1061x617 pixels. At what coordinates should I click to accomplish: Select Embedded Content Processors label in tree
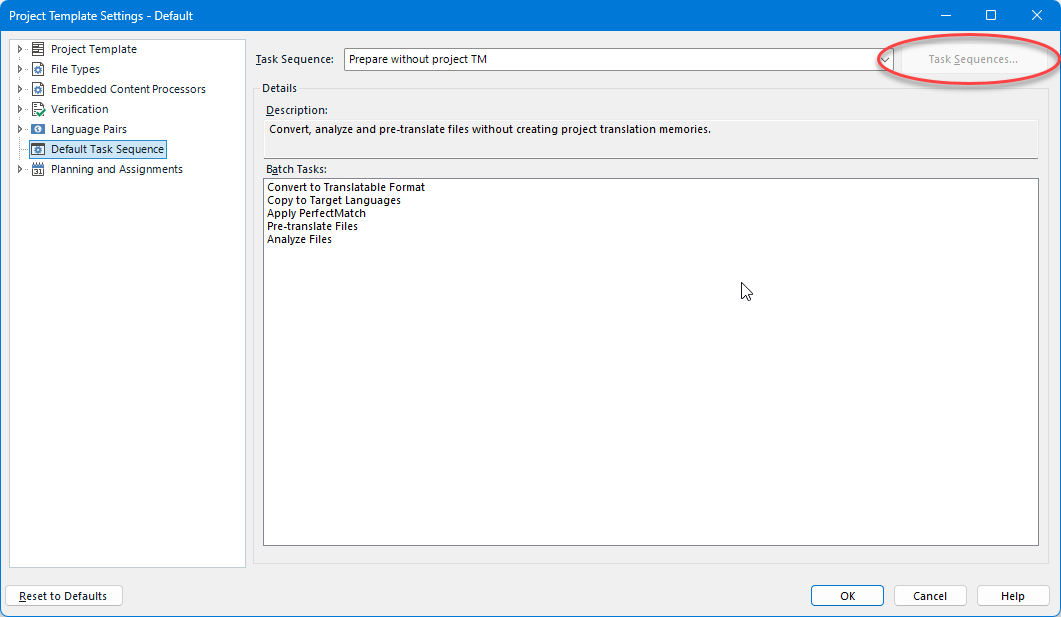pyautogui.click(x=128, y=89)
